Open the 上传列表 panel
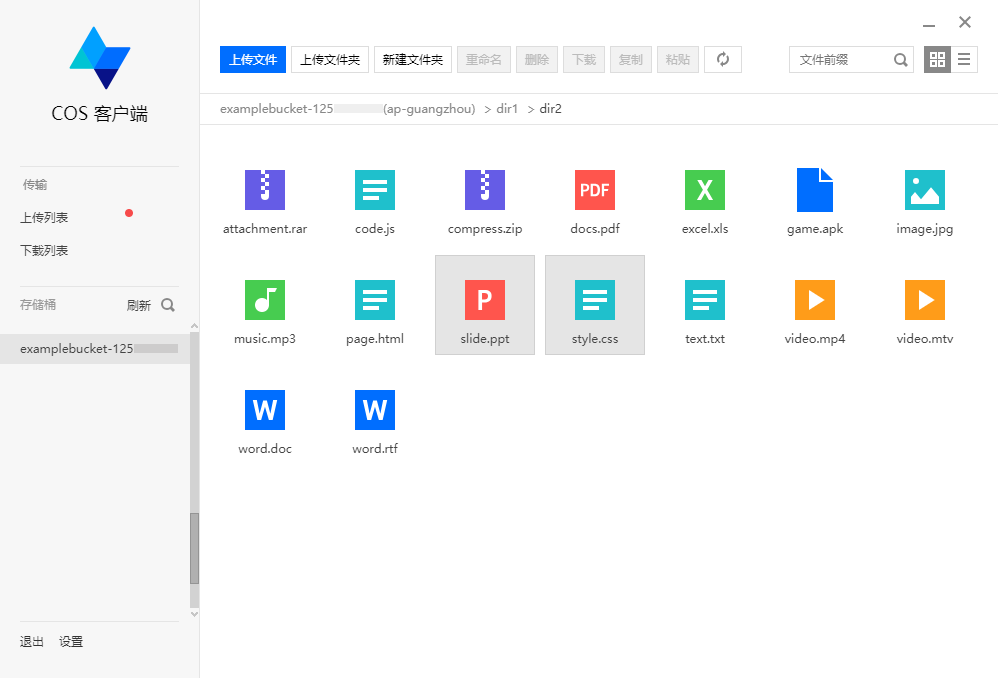 point(44,217)
